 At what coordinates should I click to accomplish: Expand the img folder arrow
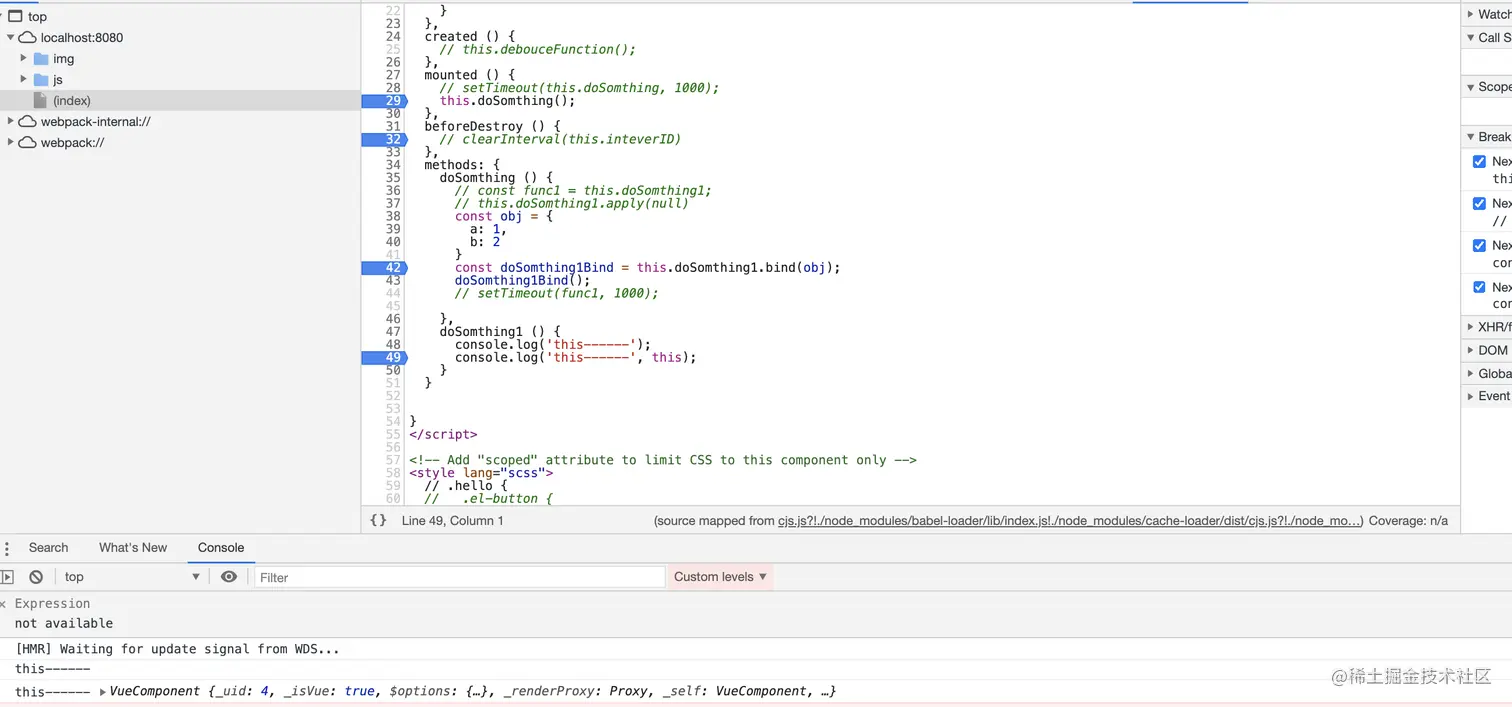coord(24,59)
